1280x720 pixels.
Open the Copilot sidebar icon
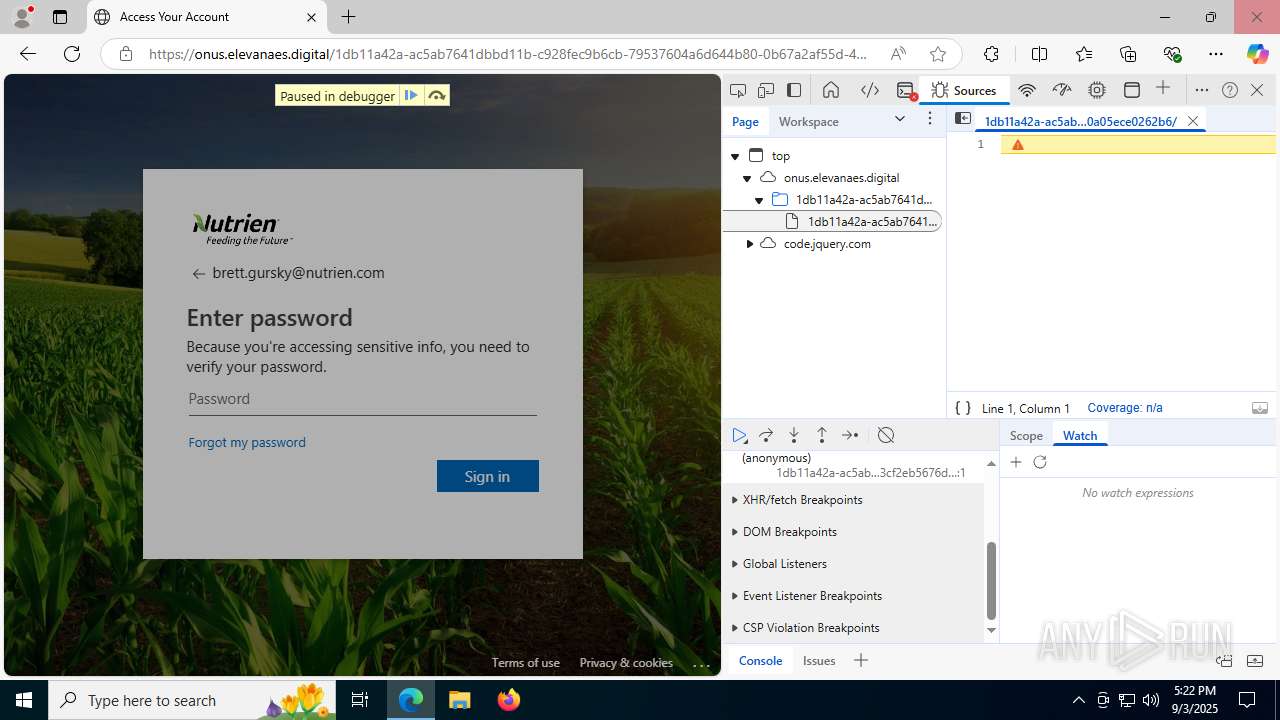pos(1257,54)
